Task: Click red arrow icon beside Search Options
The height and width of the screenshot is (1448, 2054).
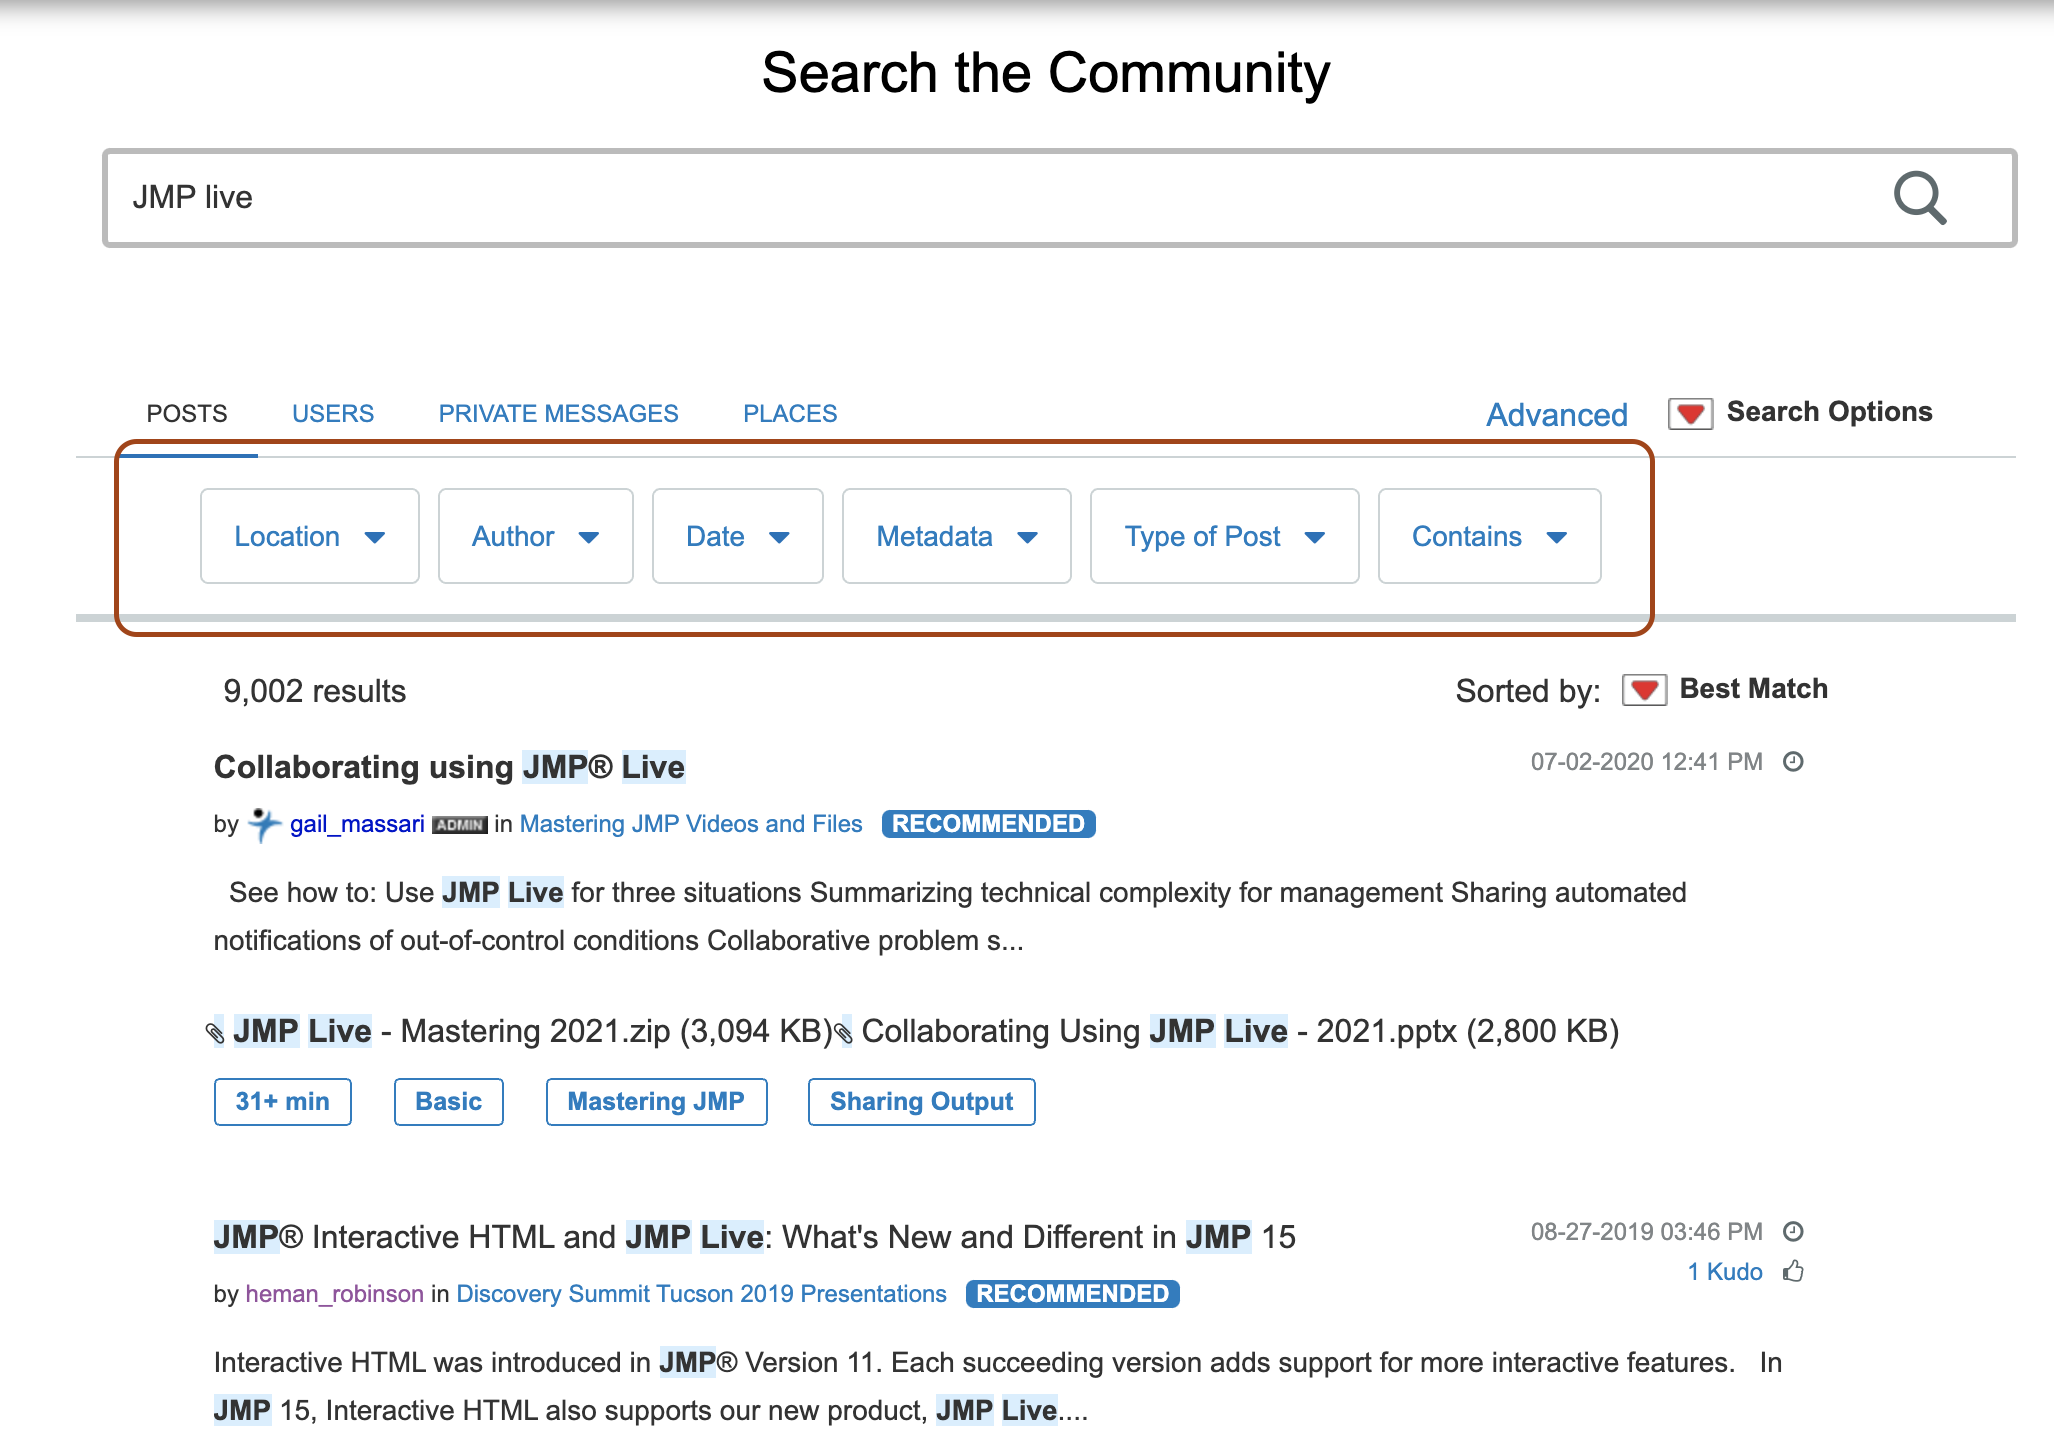Action: (x=1690, y=413)
